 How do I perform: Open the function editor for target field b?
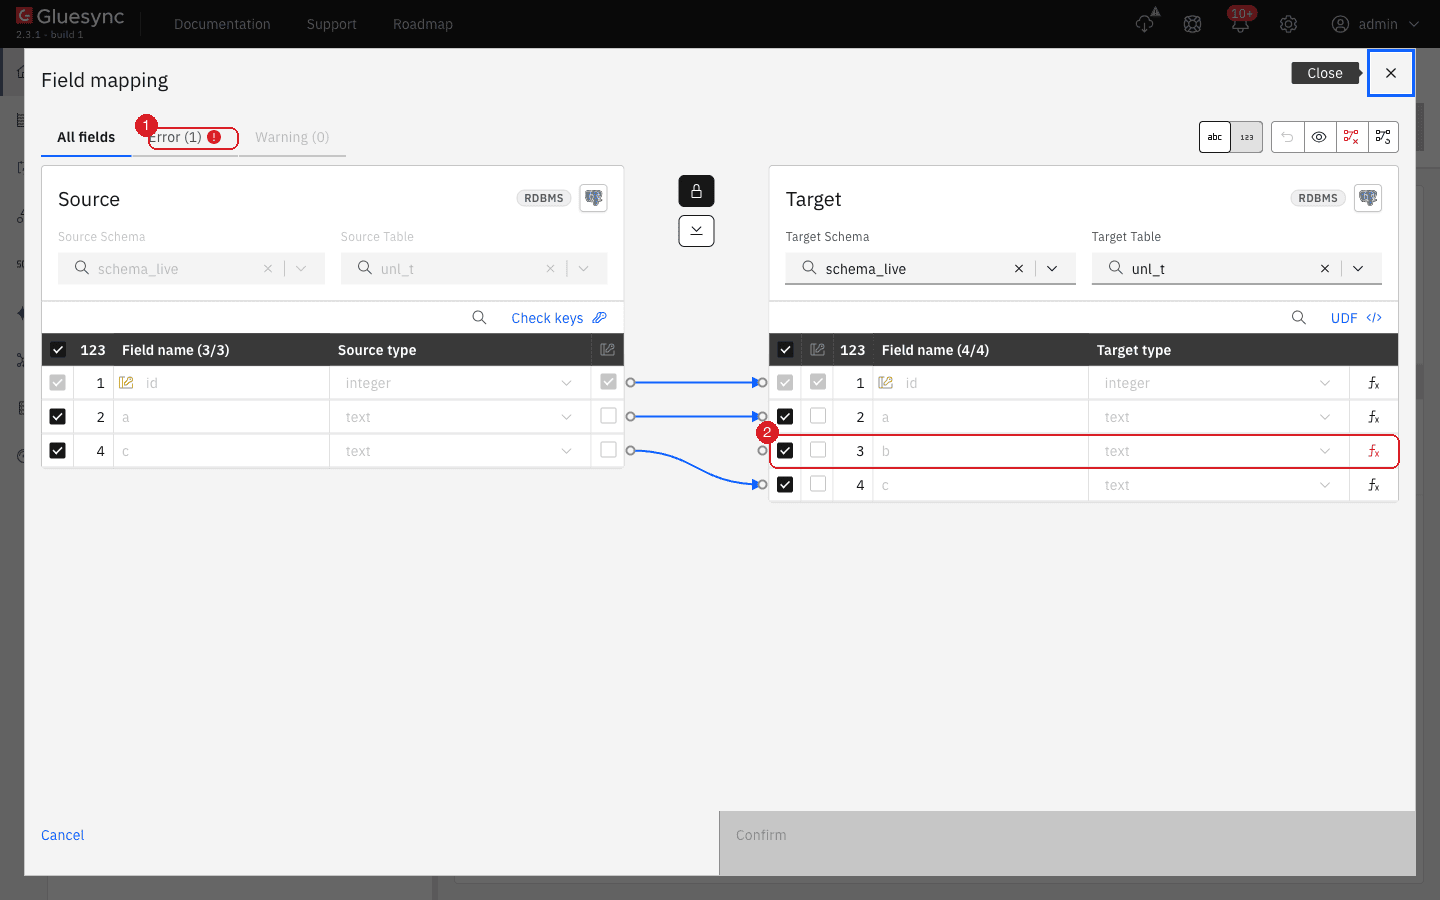tap(1374, 451)
